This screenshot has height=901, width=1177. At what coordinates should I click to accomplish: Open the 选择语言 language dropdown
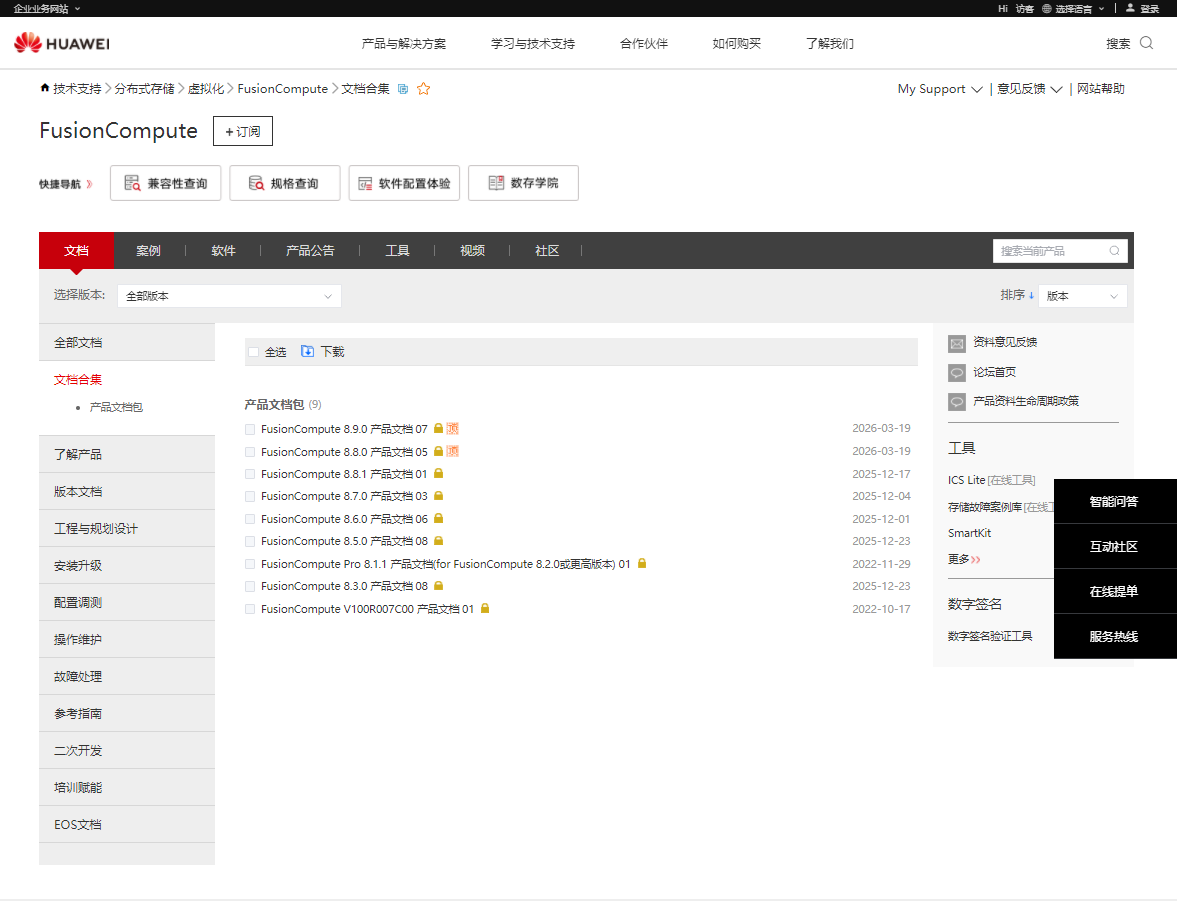(x=1079, y=8)
